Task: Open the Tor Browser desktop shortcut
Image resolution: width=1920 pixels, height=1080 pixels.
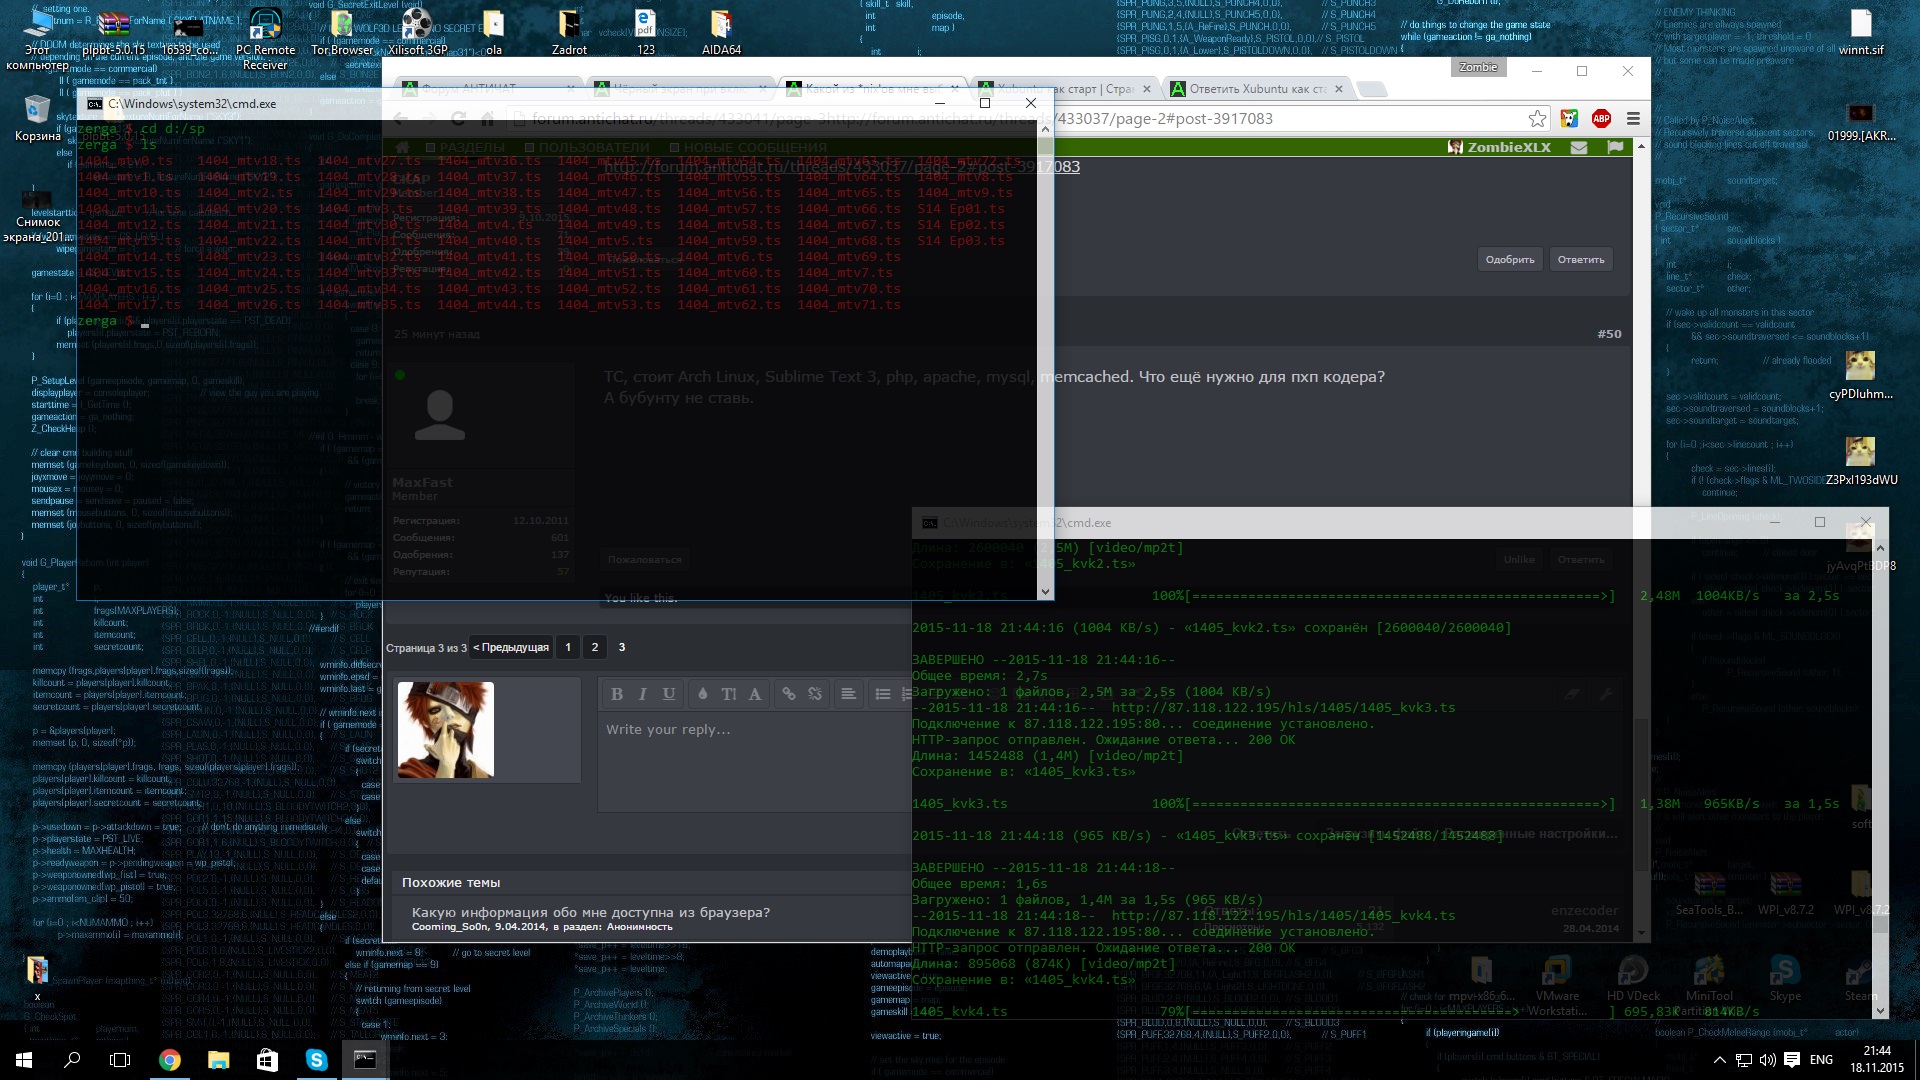Action: (x=342, y=32)
